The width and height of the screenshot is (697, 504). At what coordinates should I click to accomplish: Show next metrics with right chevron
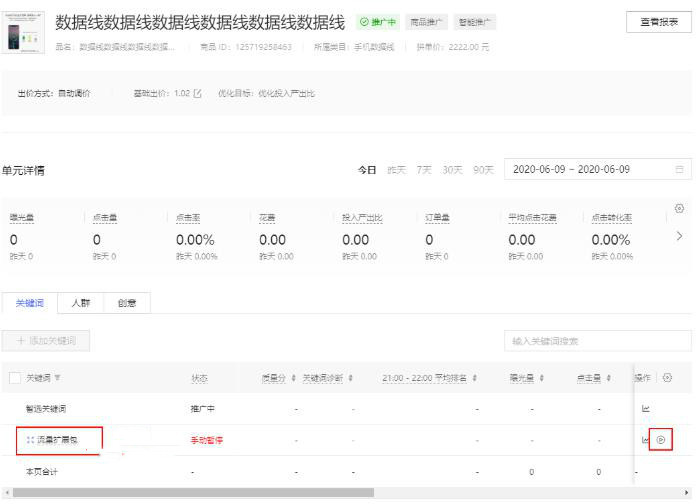coord(679,236)
